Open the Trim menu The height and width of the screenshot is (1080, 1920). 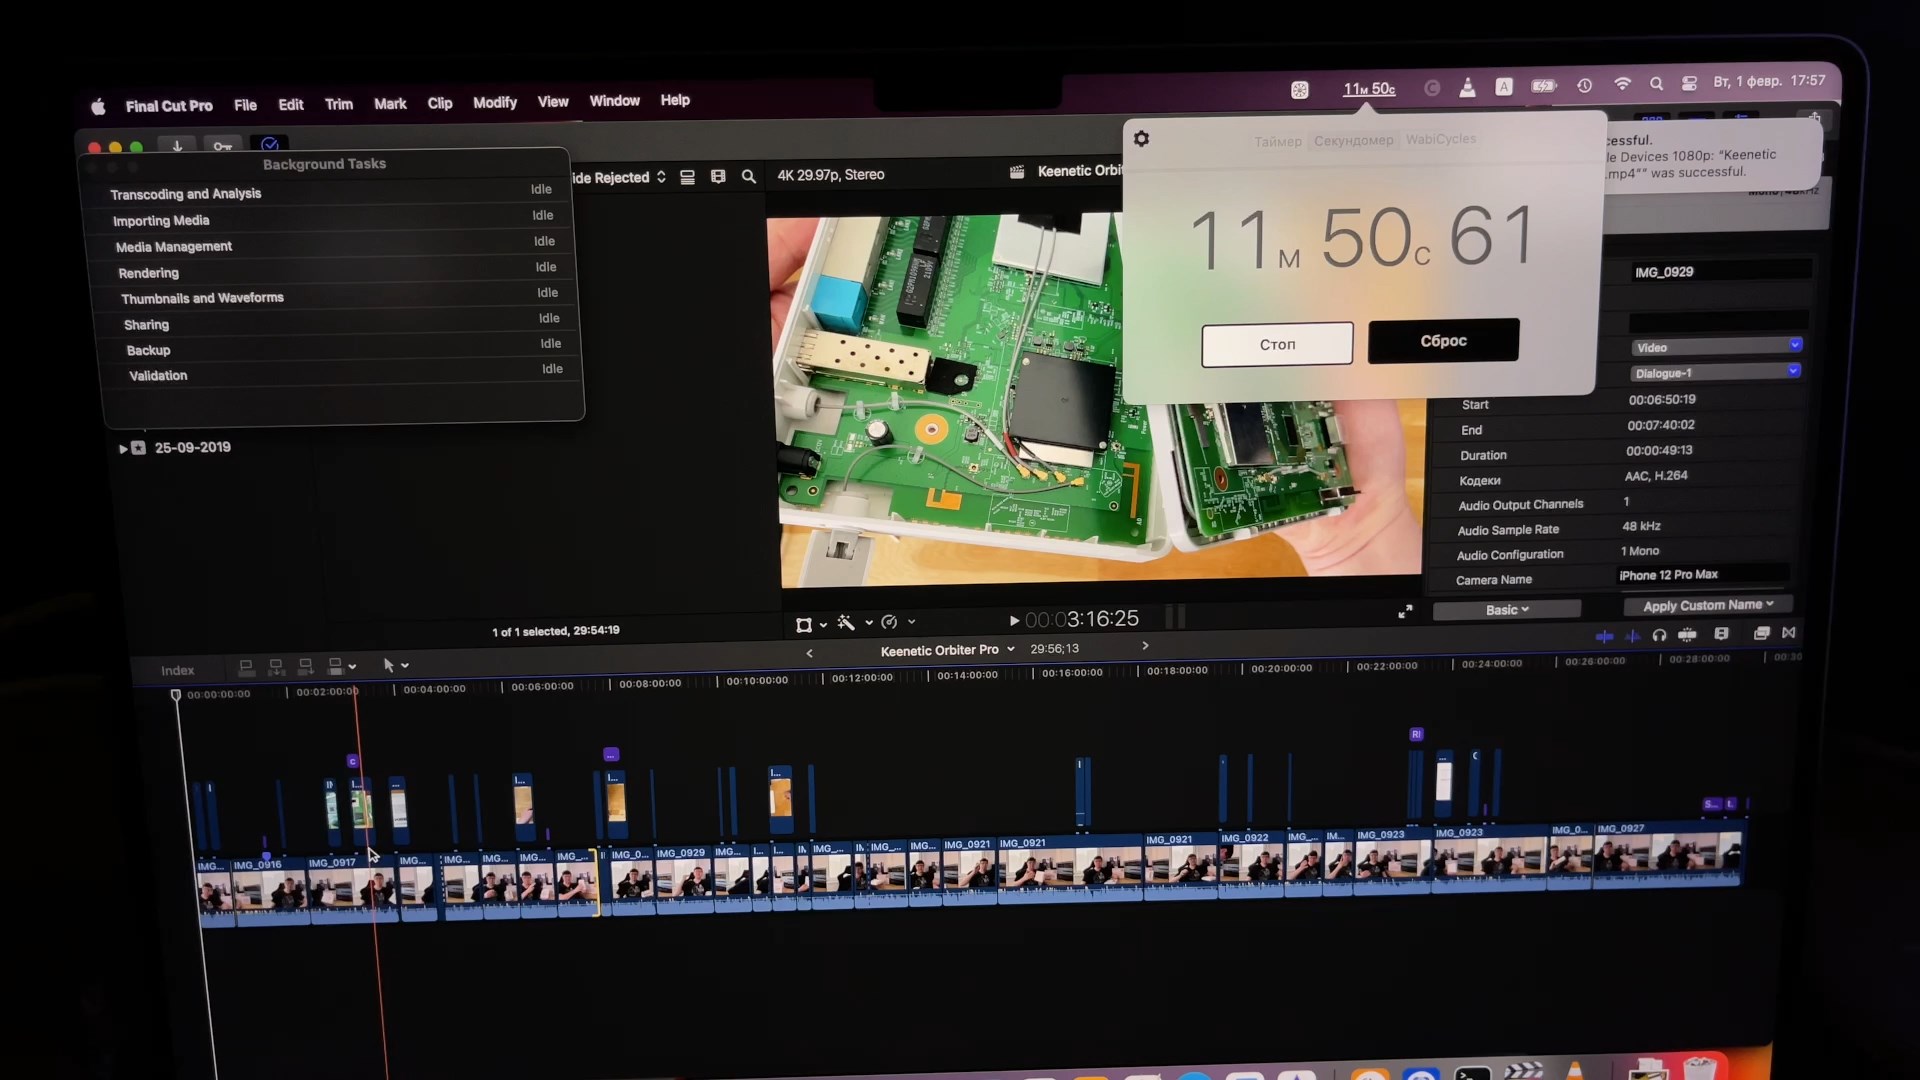pyautogui.click(x=339, y=104)
